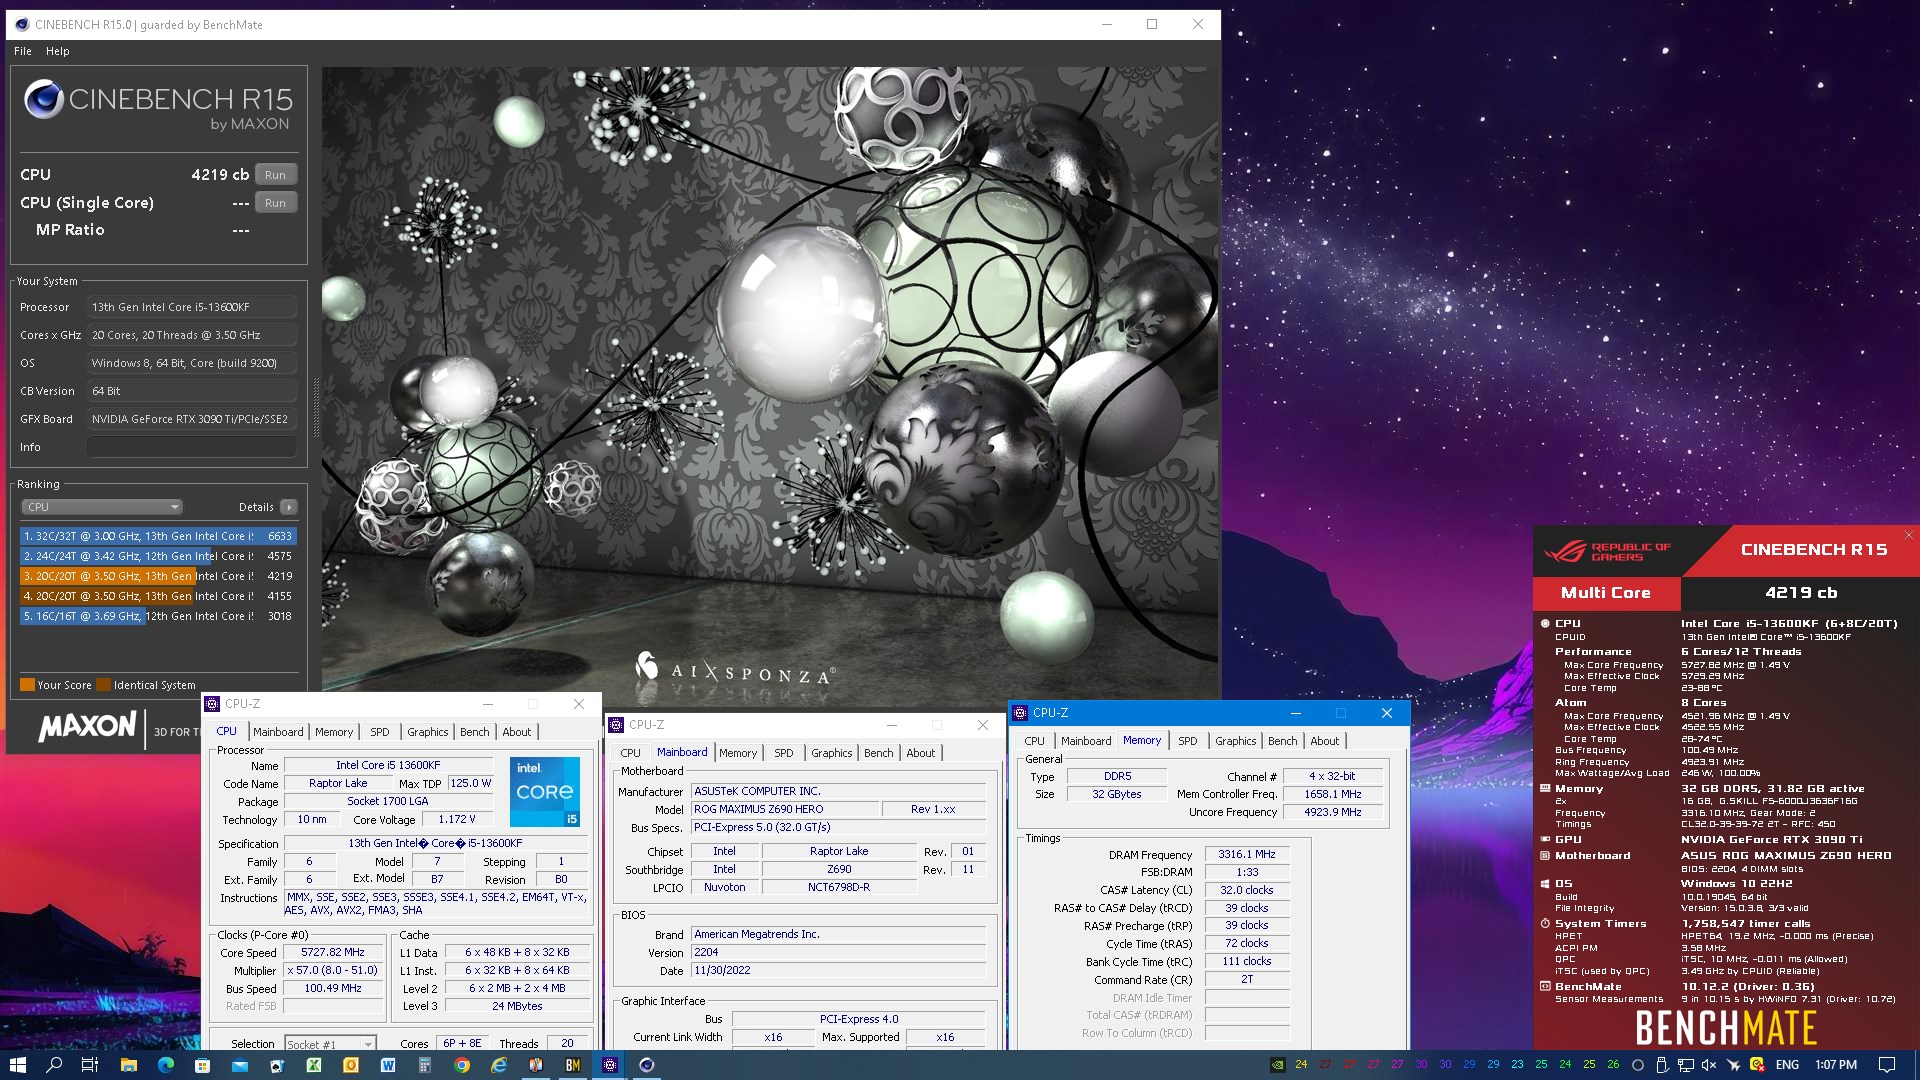This screenshot has width=1920, height=1080.
Task: Open About tab in left CPU-Z window
Action: tap(517, 732)
